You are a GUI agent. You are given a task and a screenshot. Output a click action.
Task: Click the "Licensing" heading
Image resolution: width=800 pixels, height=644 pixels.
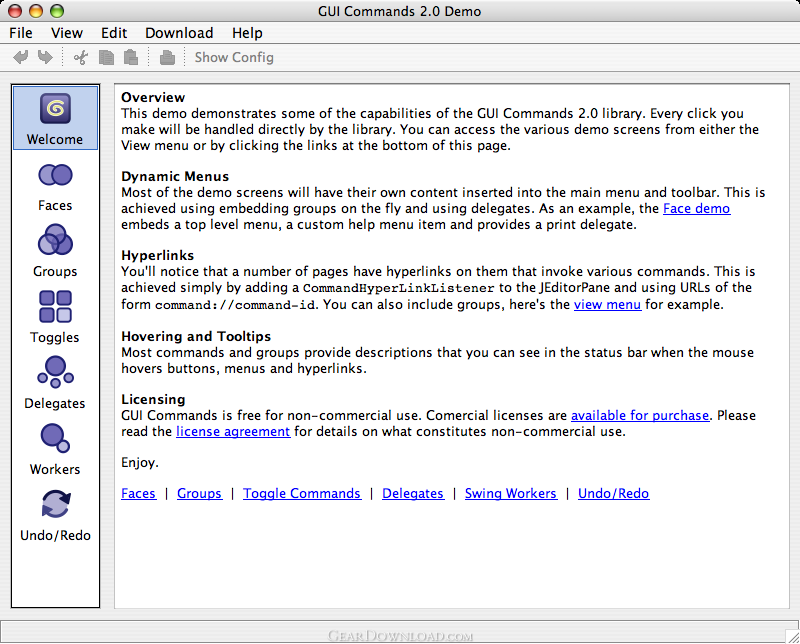153,399
